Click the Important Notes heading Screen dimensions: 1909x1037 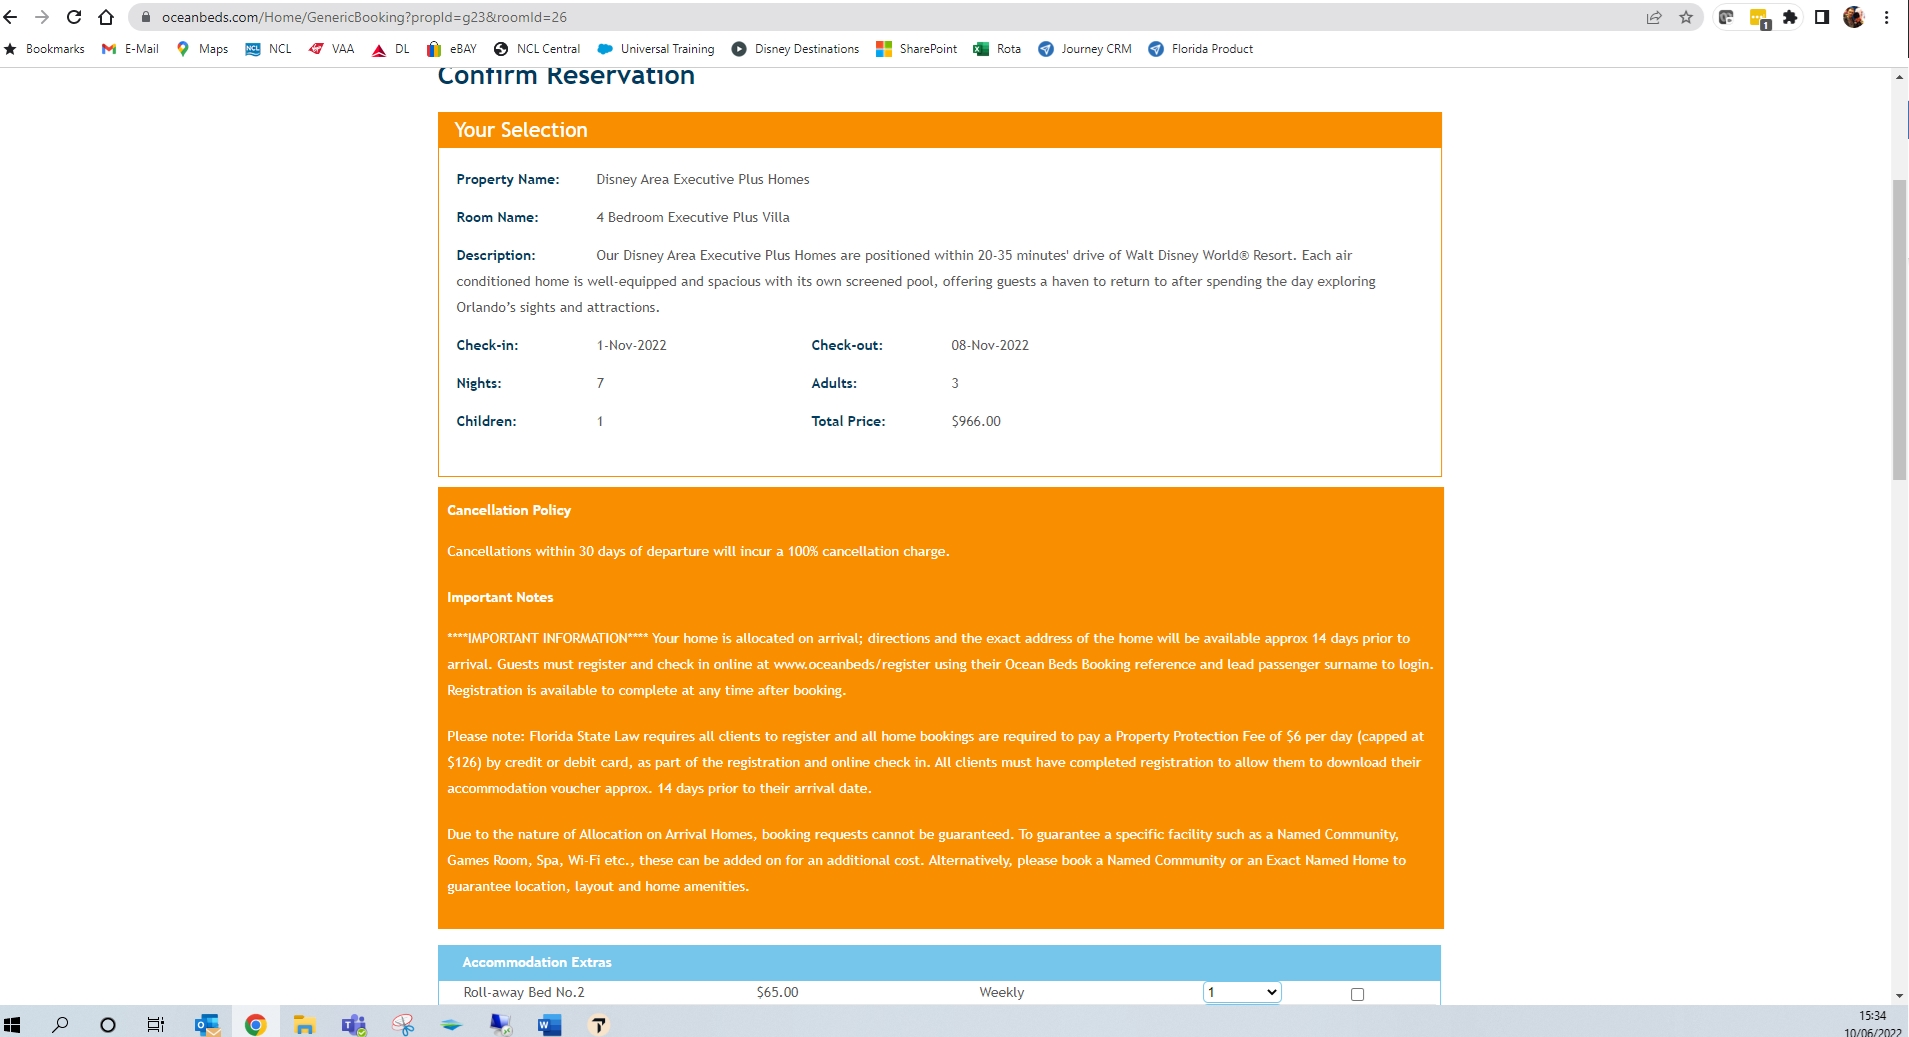coord(500,598)
